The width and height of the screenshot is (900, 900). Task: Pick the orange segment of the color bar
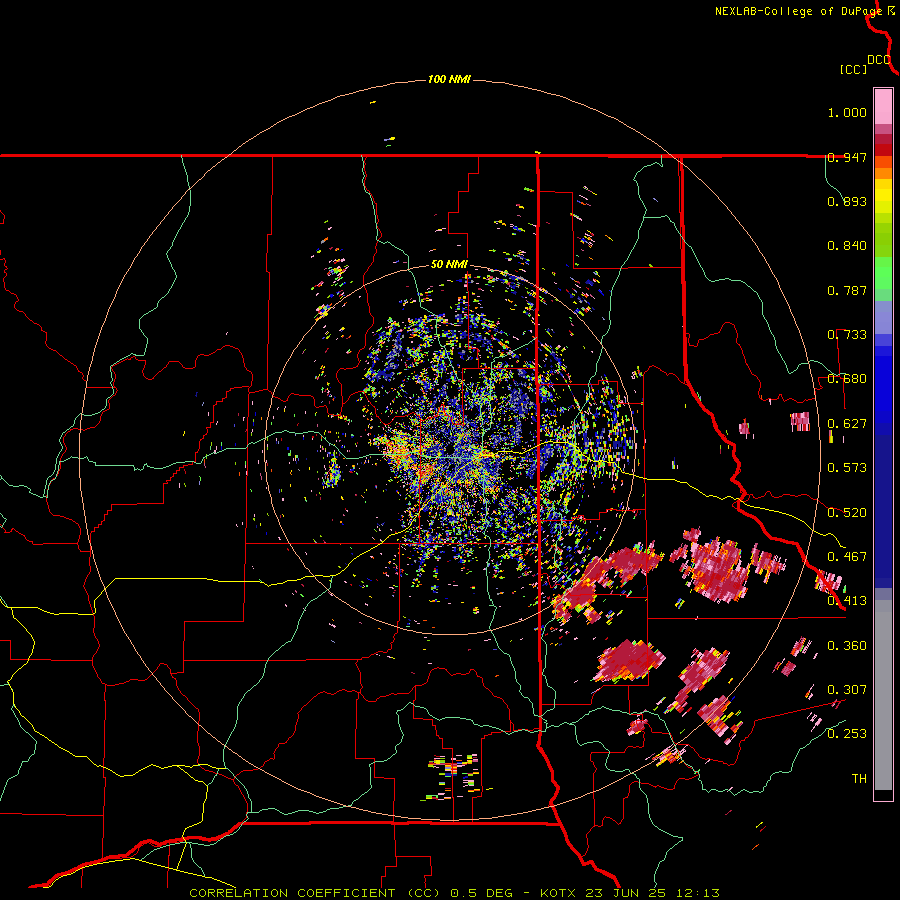(x=883, y=173)
